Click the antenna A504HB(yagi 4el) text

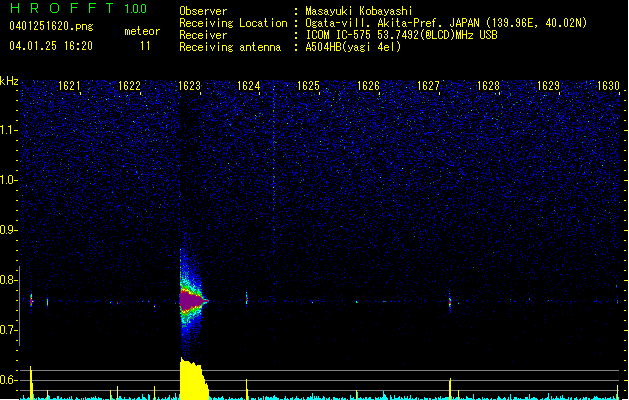click(x=353, y=47)
